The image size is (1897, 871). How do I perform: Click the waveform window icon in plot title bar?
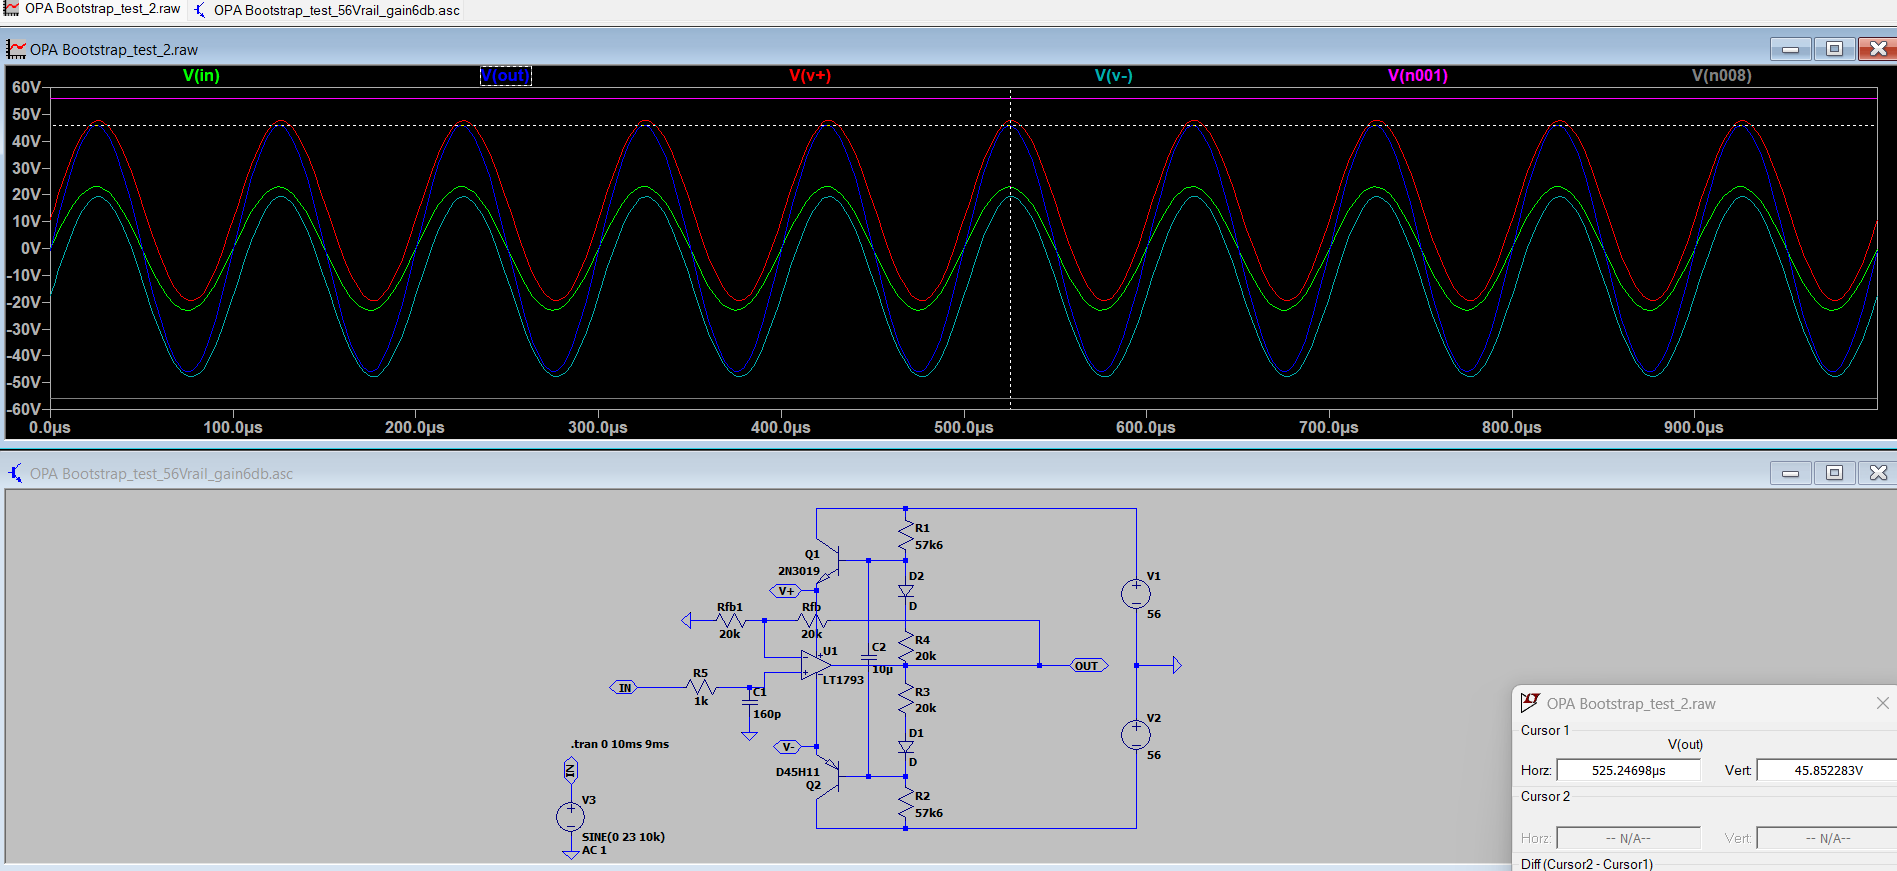point(16,49)
